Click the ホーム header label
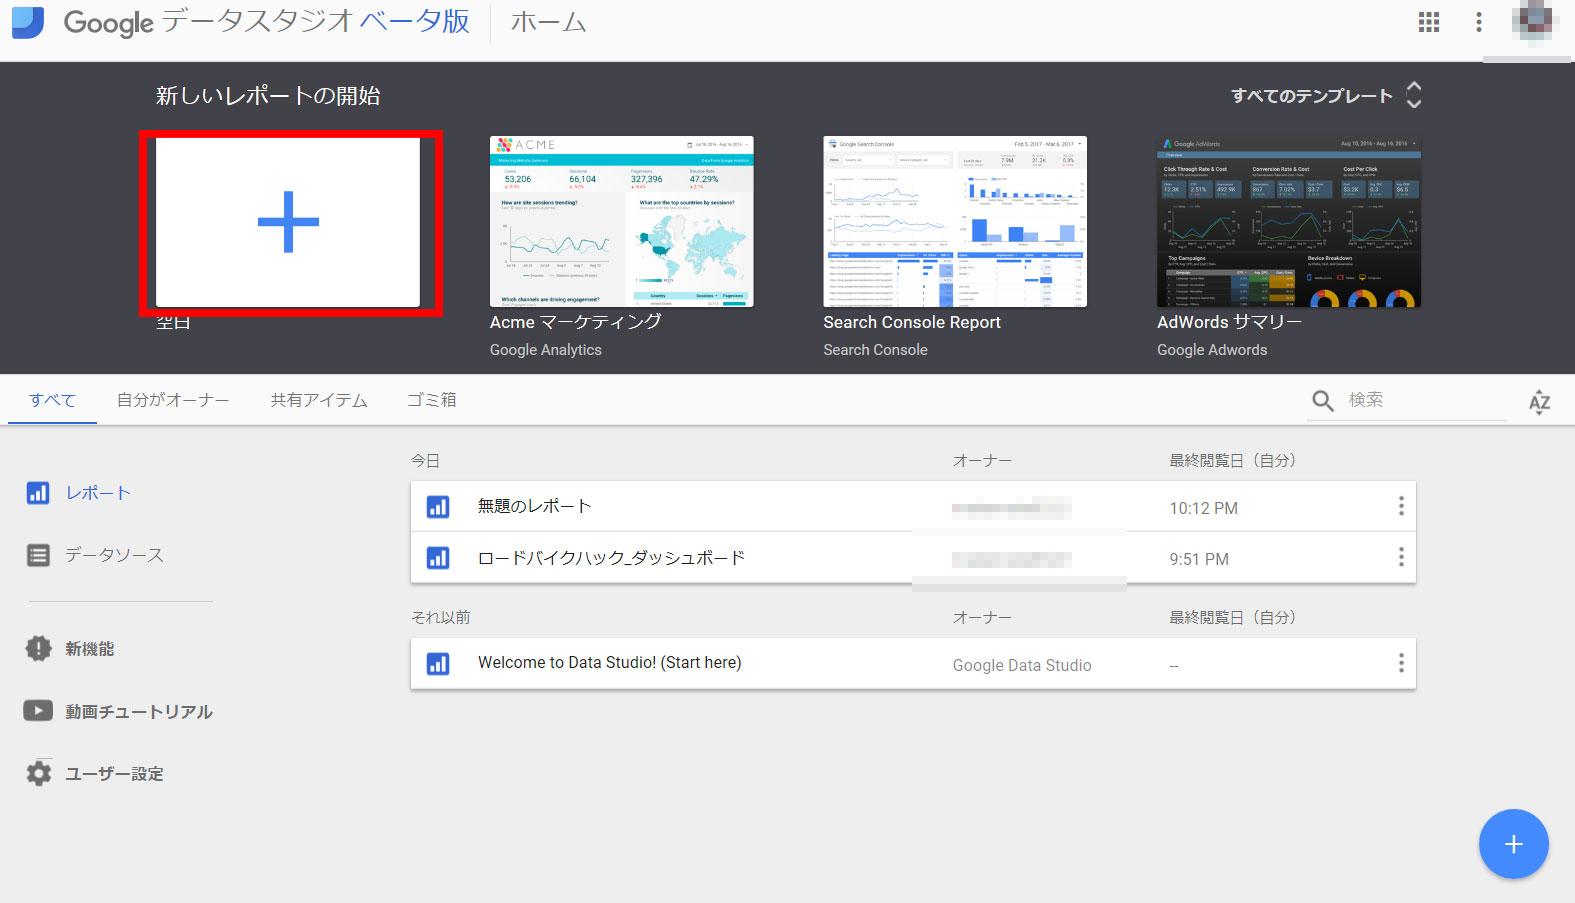Image resolution: width=1575 pixels, height=903 pixels. [x=548, y=23]
